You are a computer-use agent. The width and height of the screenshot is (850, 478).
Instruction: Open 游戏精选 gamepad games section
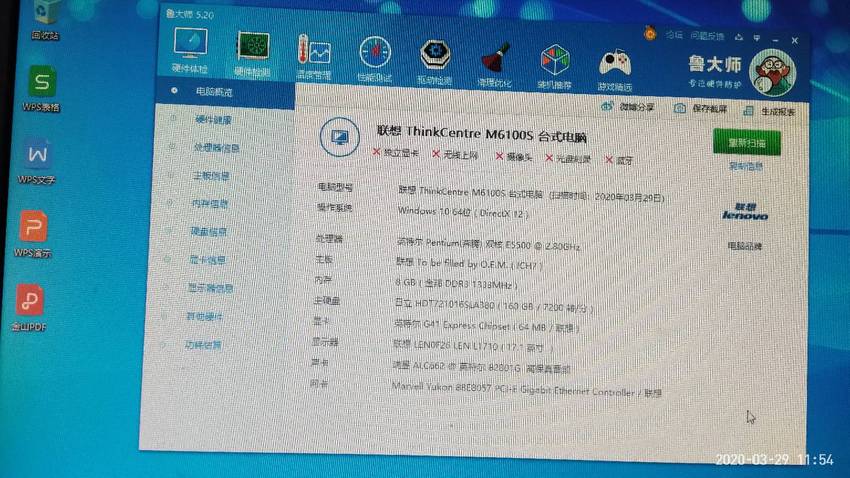pyautogui.click(x=615, y=70)
